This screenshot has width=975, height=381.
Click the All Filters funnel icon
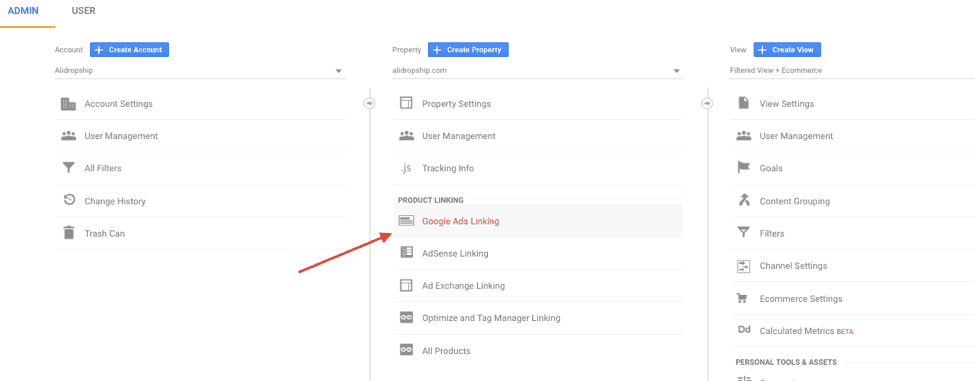pyautogui.click(x=68, y=168)
